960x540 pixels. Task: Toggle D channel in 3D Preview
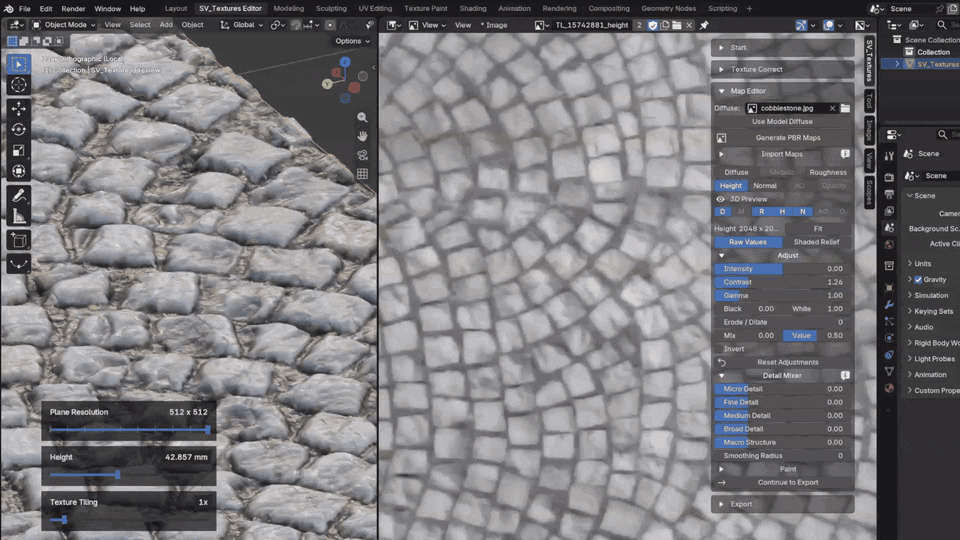pyautogui.click(x=722, y=212)
